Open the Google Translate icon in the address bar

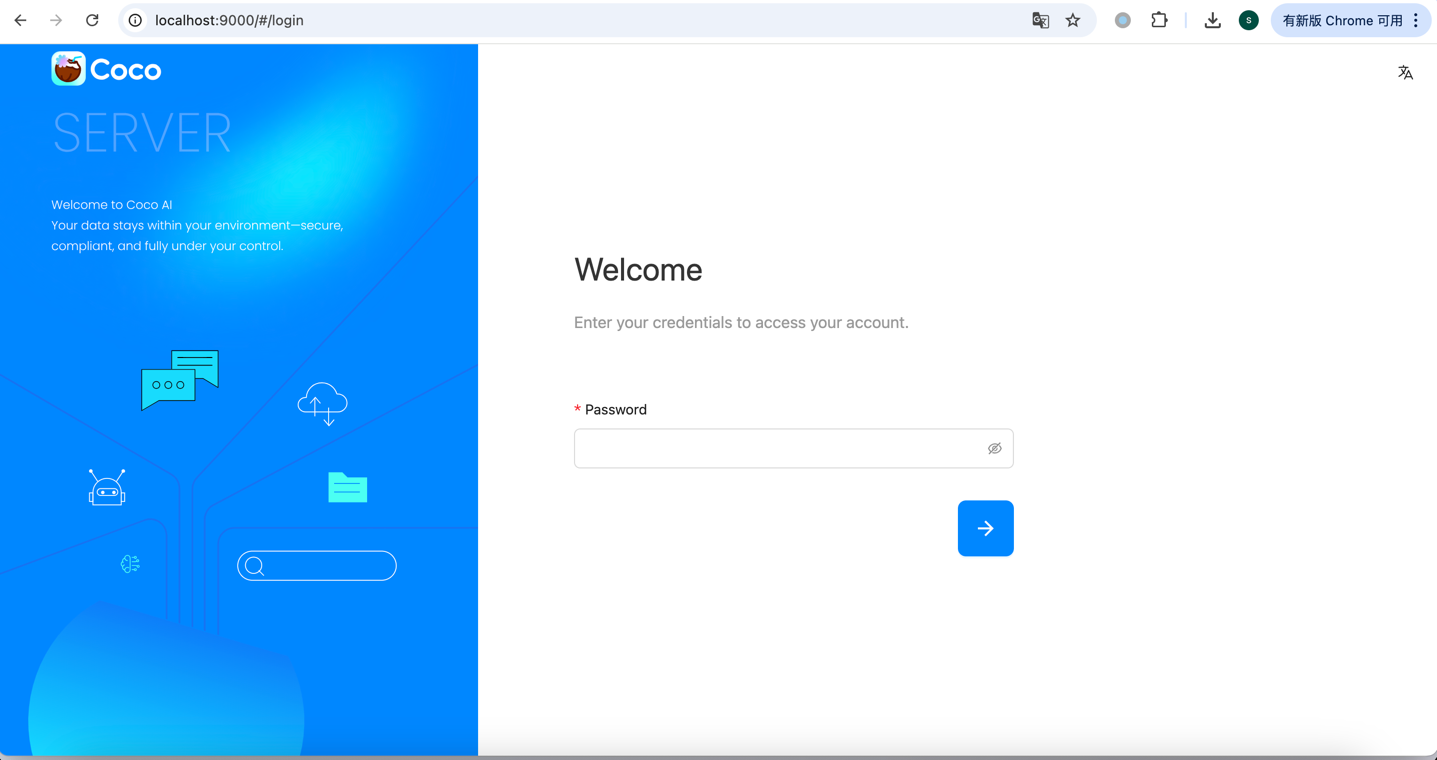[1040, 20]
